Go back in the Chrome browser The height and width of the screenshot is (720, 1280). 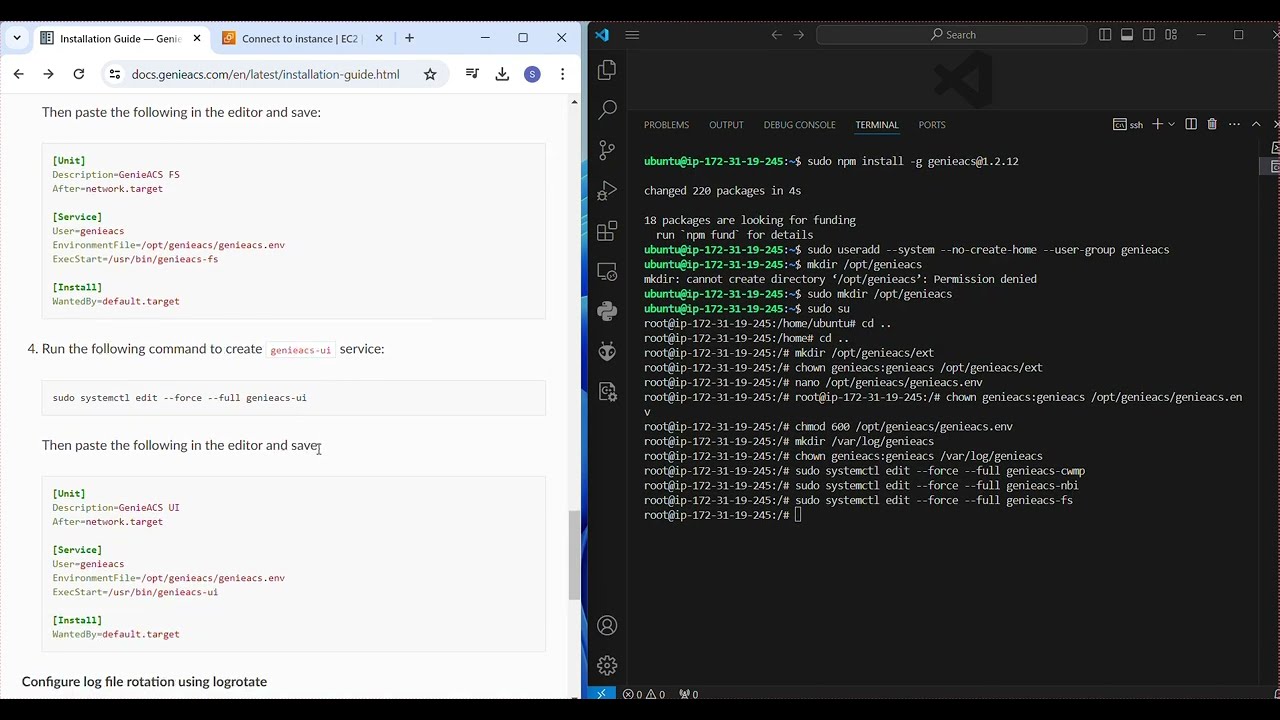point(18,74)
